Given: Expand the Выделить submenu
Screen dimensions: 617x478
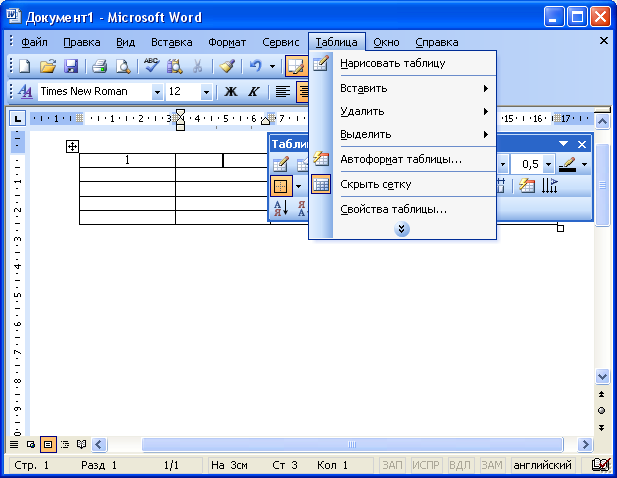Looking at the screenshot, I should click(x=403, y=134).
